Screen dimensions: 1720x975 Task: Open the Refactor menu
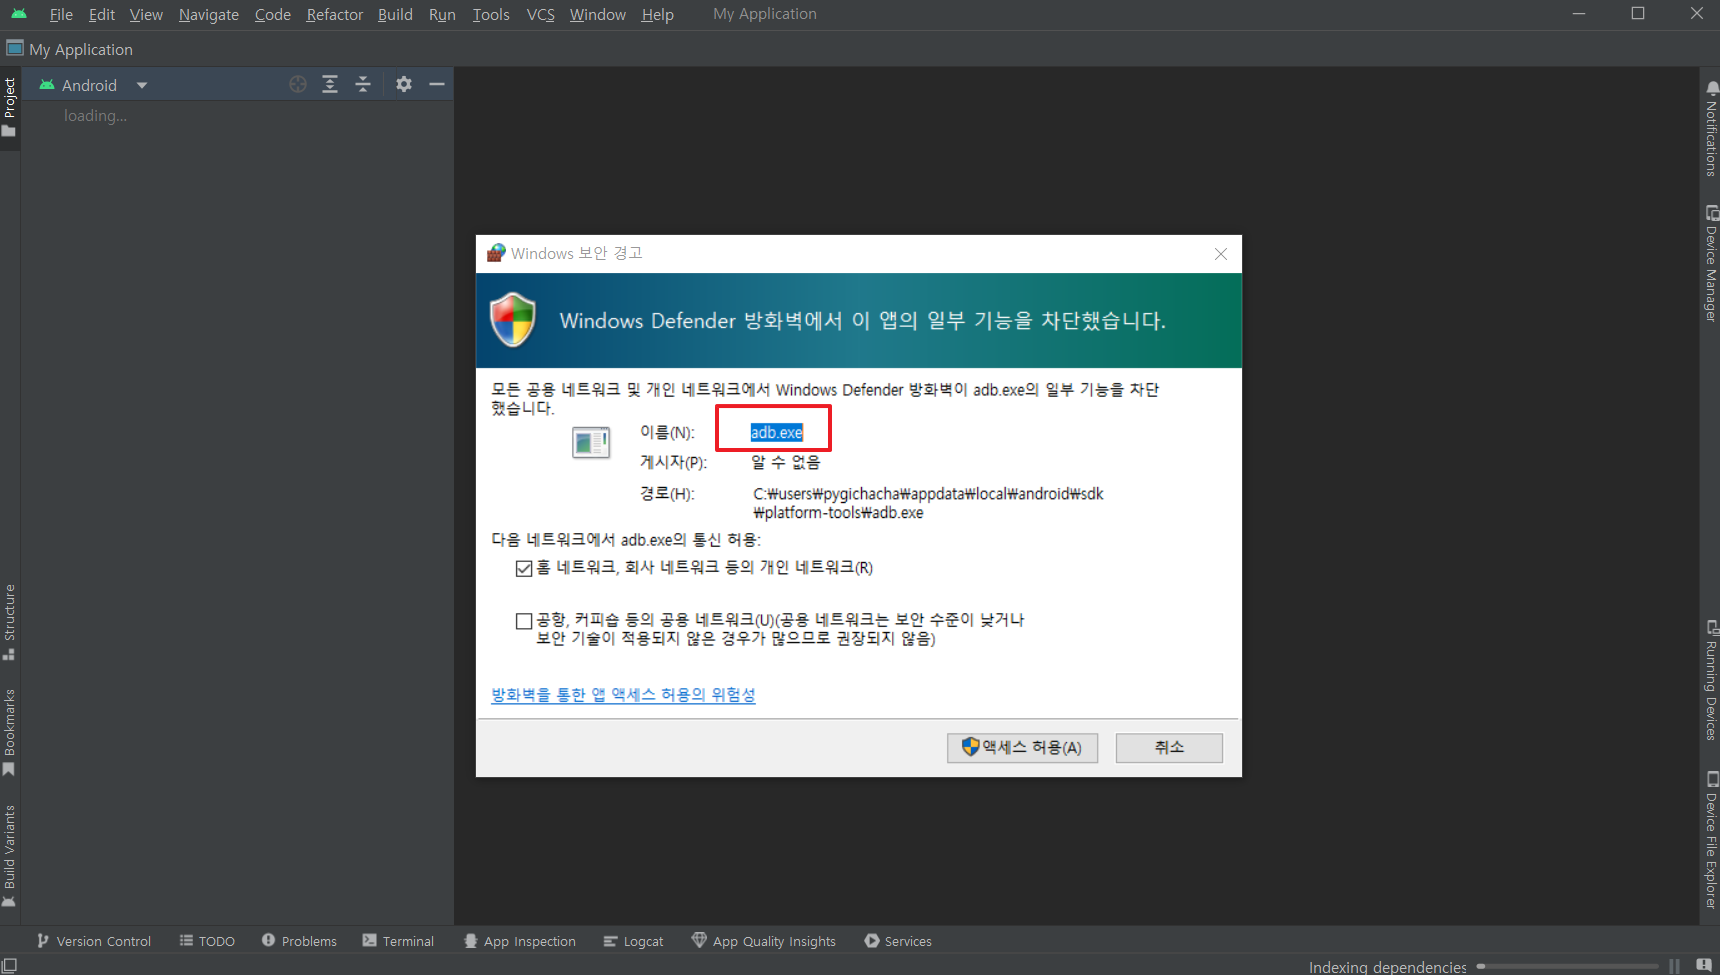click(x=335, y=14)
